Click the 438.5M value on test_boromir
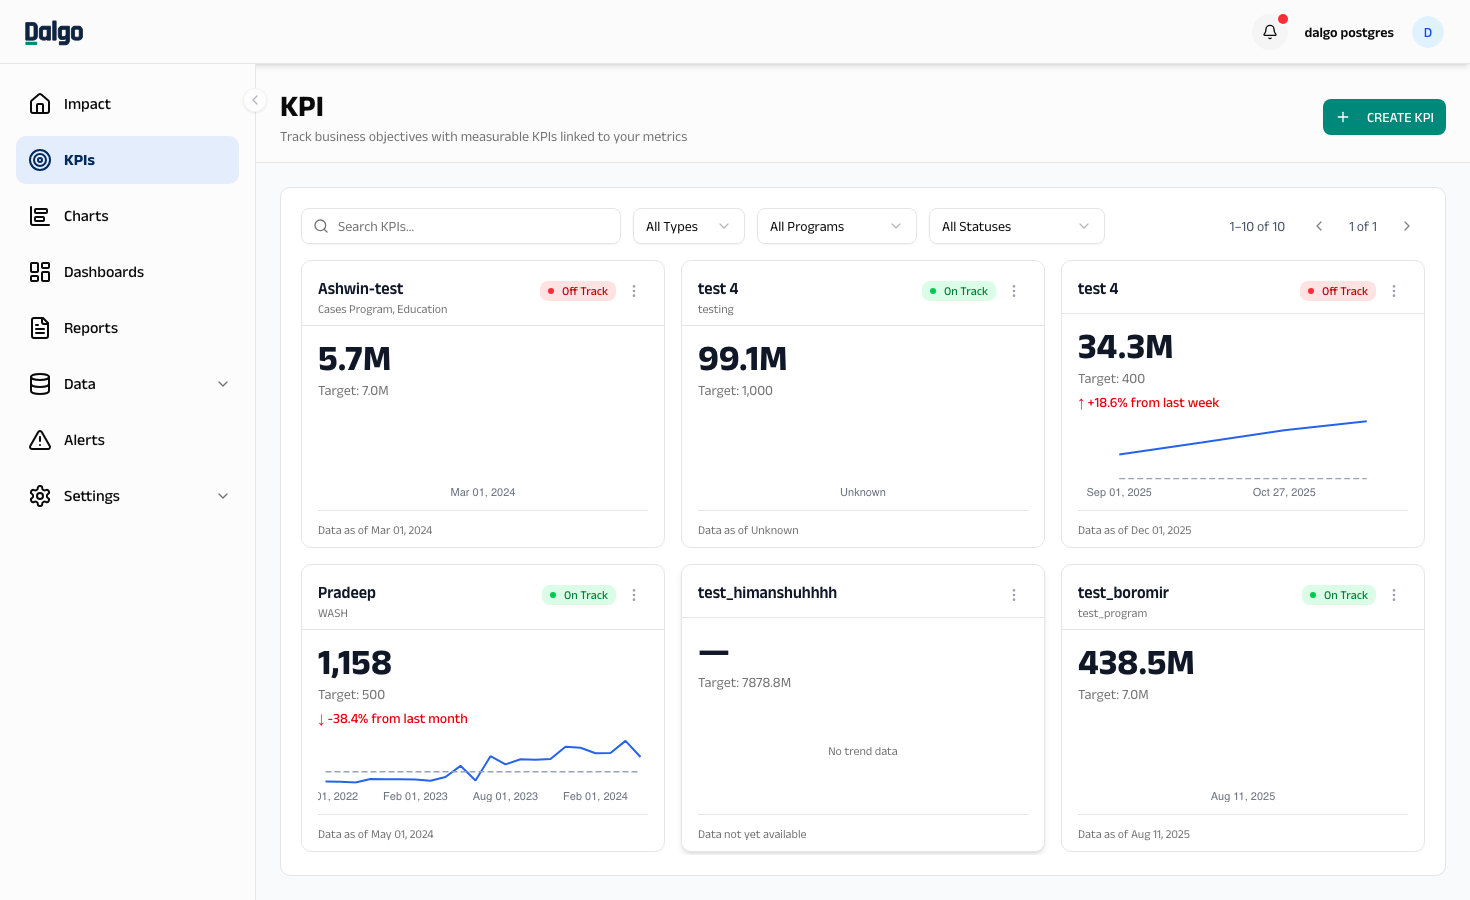This screenshot has width=1470, height=900. point(1136,663)
